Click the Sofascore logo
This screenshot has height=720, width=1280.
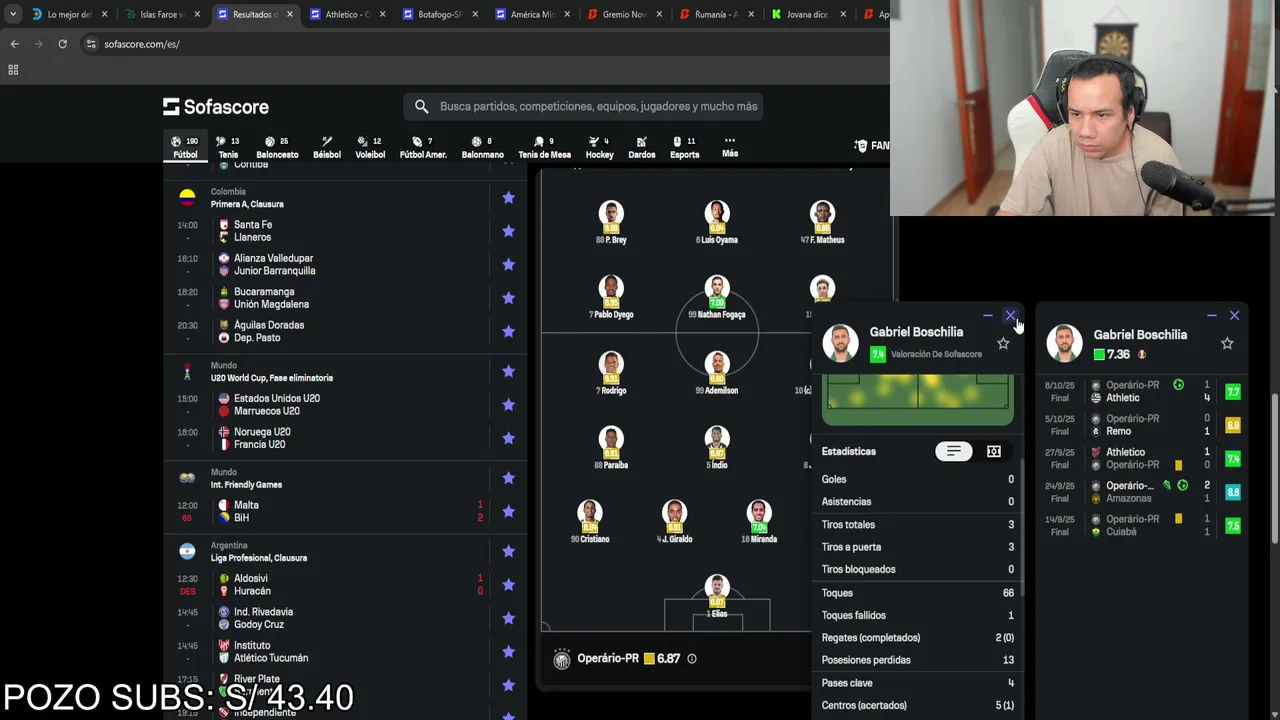click(x=216, y=107)
